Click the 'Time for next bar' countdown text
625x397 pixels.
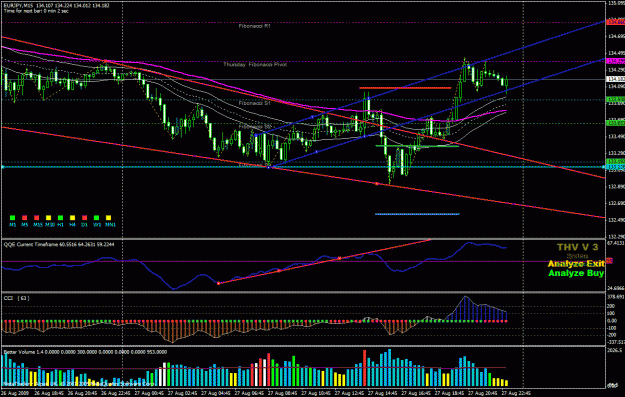click(36, 11)
